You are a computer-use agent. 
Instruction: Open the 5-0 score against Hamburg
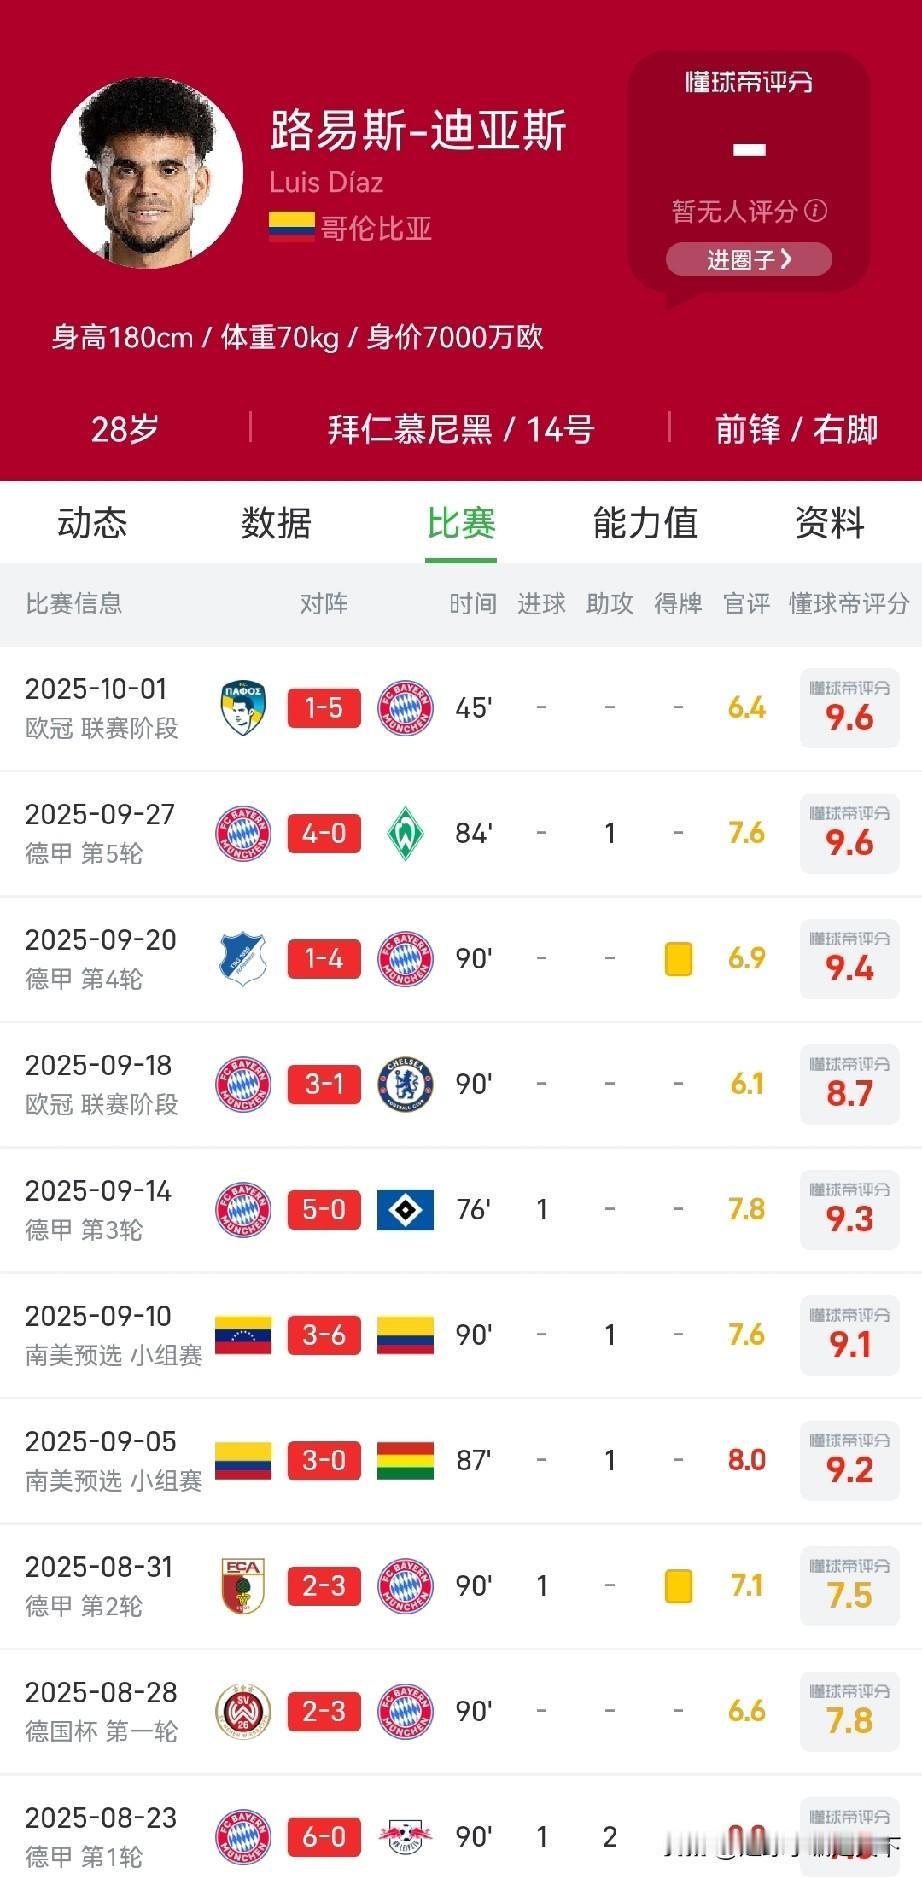pos(324,1210)
